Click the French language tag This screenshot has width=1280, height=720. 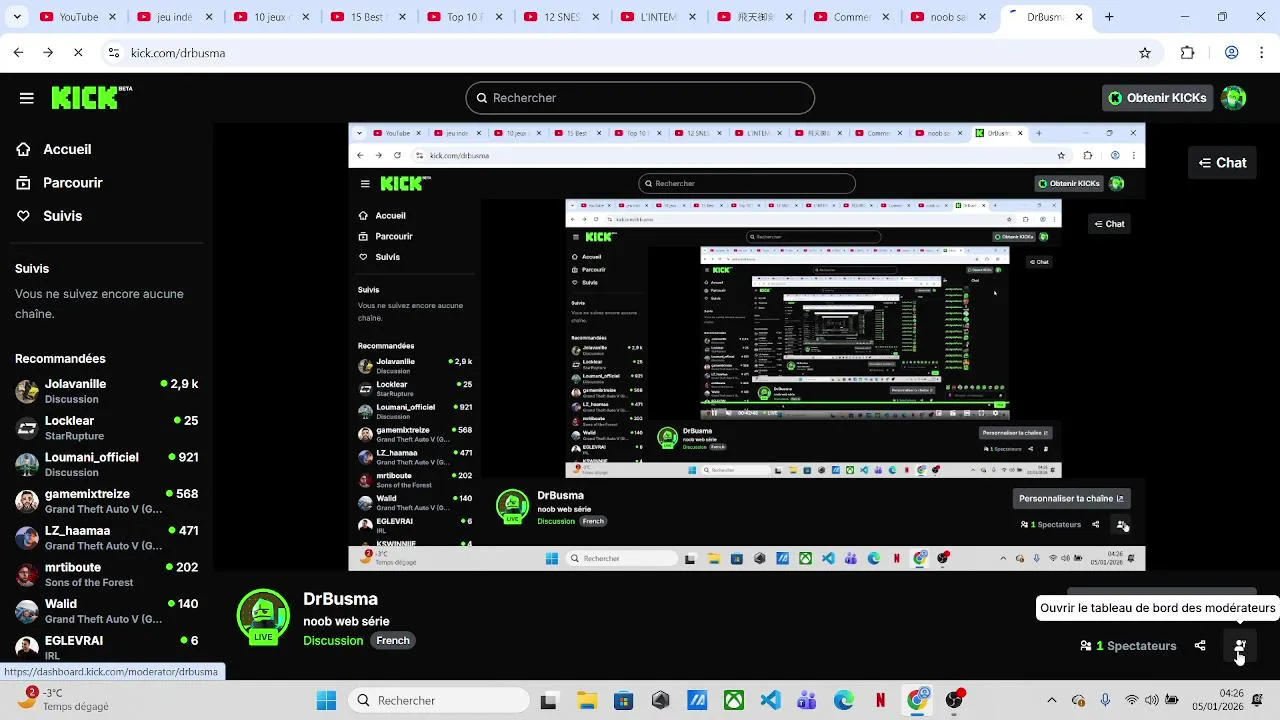393,640
